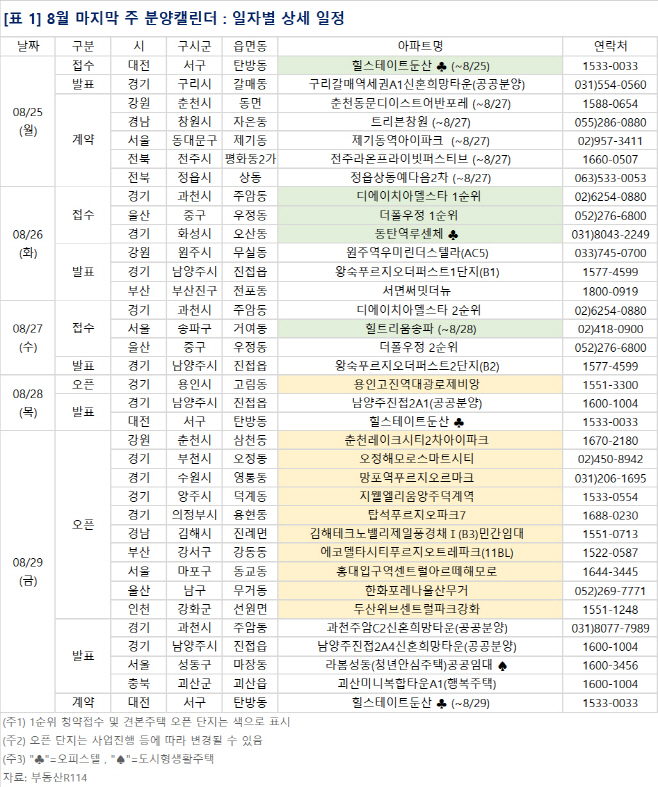
Task: Click the '평화동2가' district cell
Action: coord(250,159)
